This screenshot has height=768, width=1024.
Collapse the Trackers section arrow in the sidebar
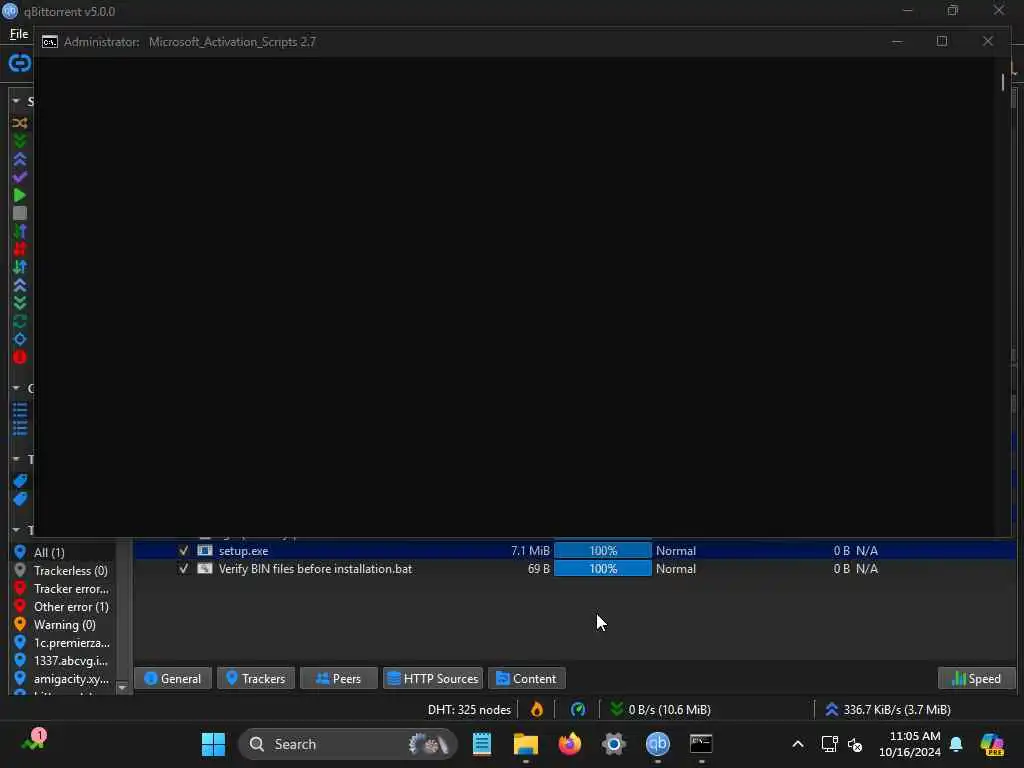pos(16,530)
